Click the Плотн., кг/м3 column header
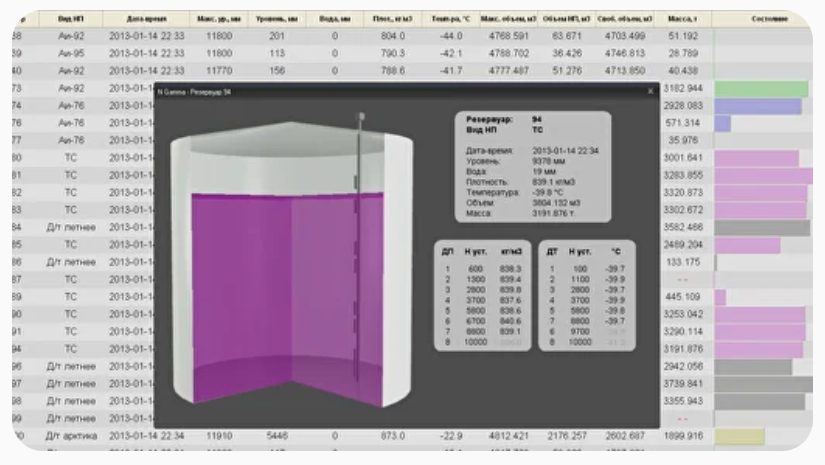 point(392,19)
